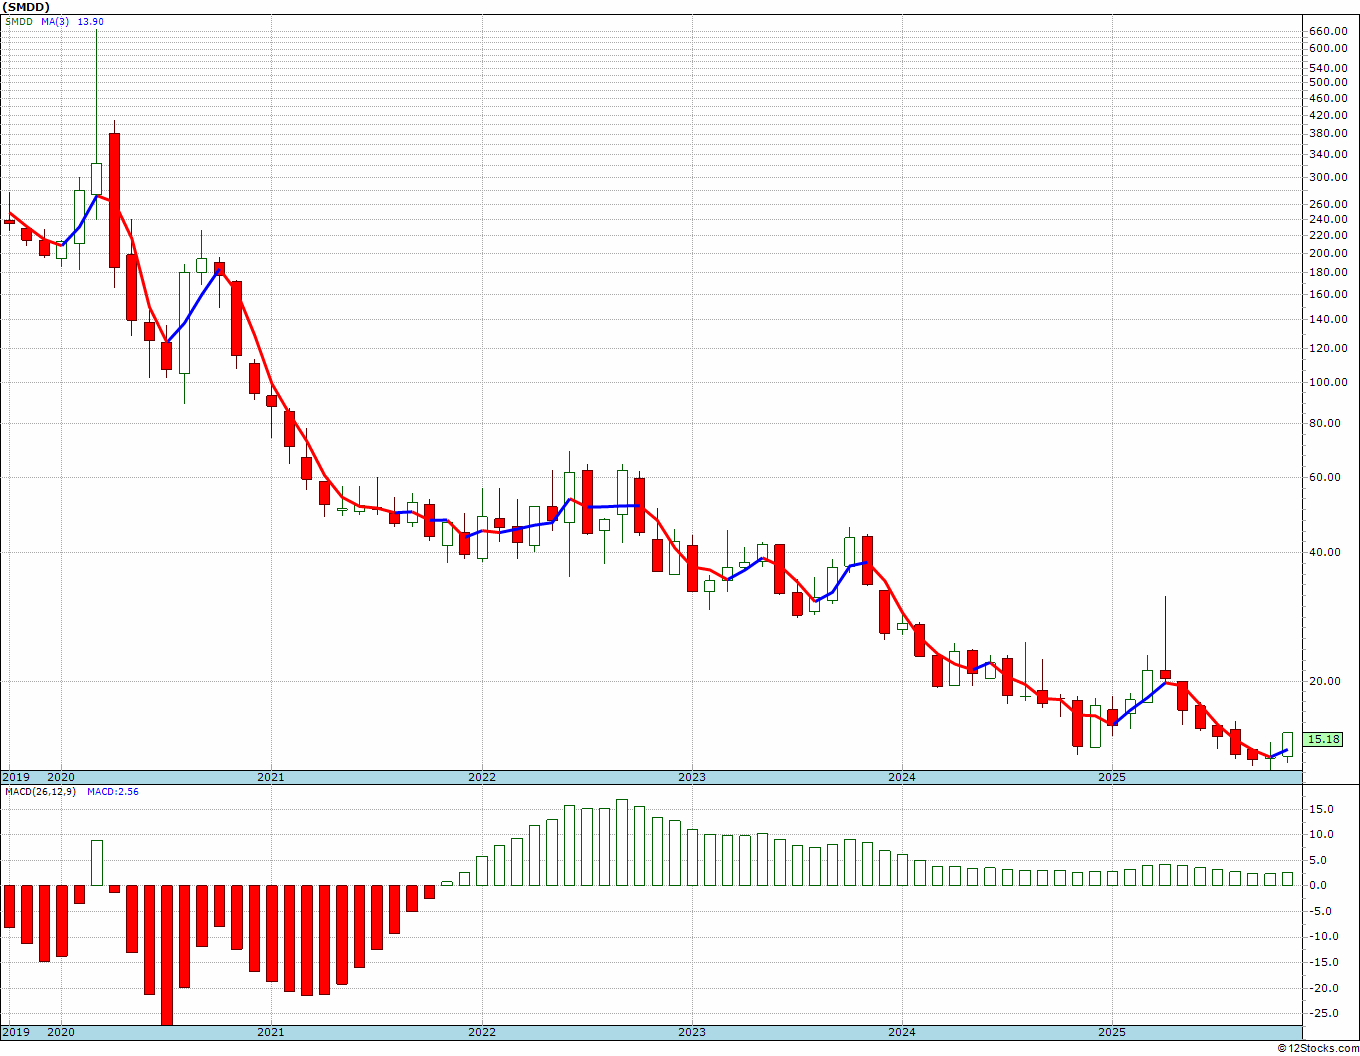The width and height of the screenshot is (1360, 1056).
Task: Click "2022" on the price chart time axis
Action: 481,777
